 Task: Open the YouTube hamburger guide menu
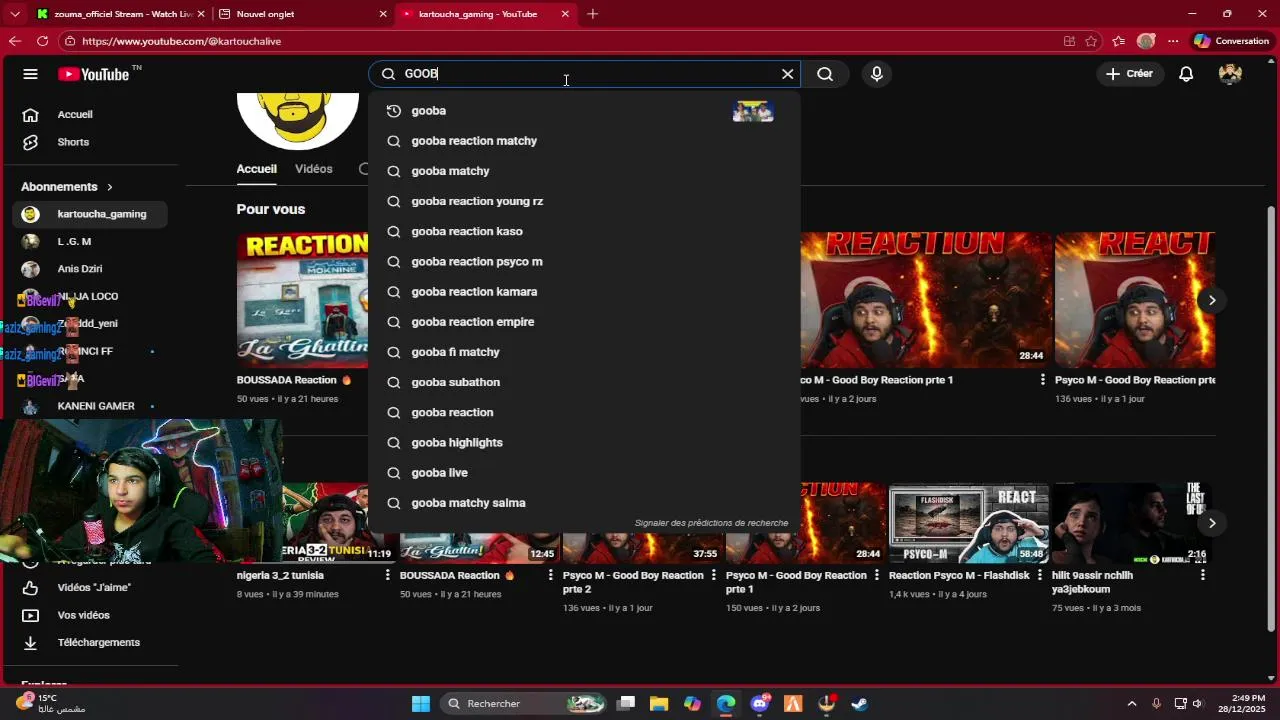pyautogui.click(x=30, y=74)
